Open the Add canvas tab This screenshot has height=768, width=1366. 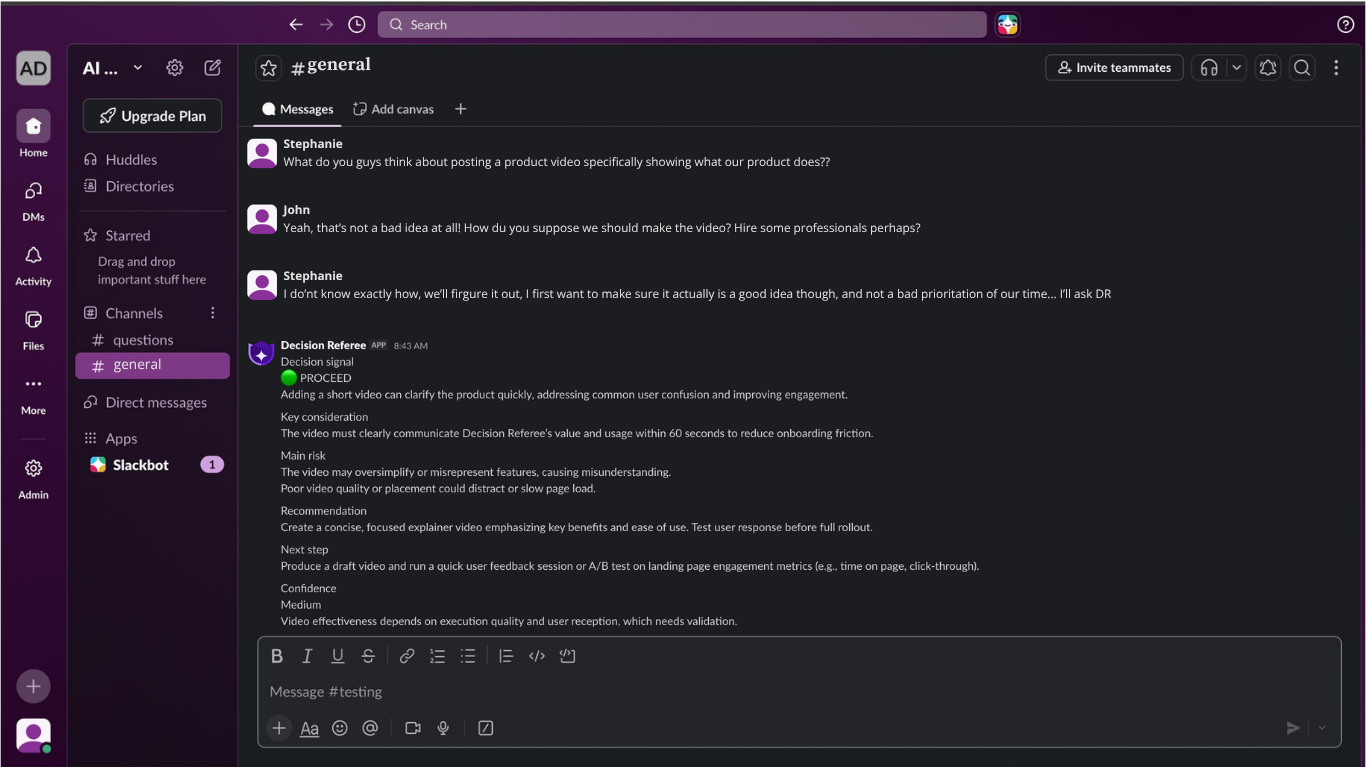393,109
